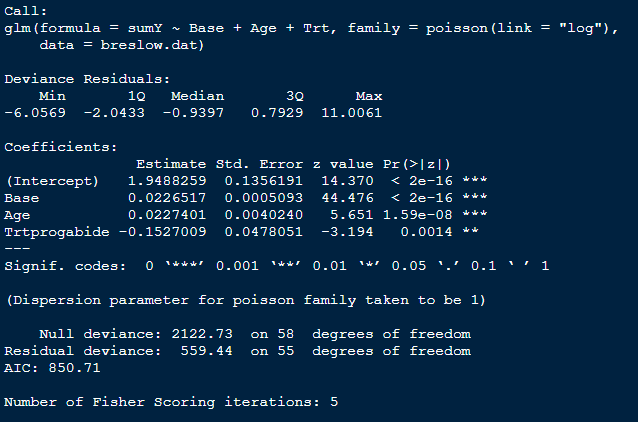Select the 1Q residual value -2.0433
This screenshot has height=422, width=638.
(114, 113)
